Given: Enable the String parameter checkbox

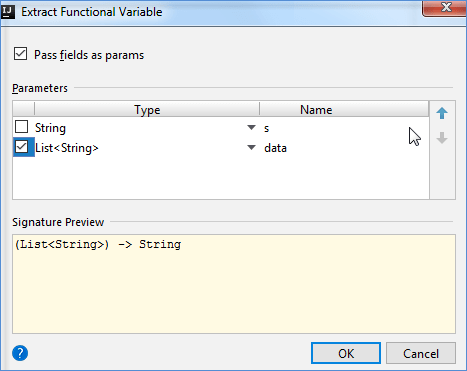Looking at the screenshot, I should click(x=21, y=127).
